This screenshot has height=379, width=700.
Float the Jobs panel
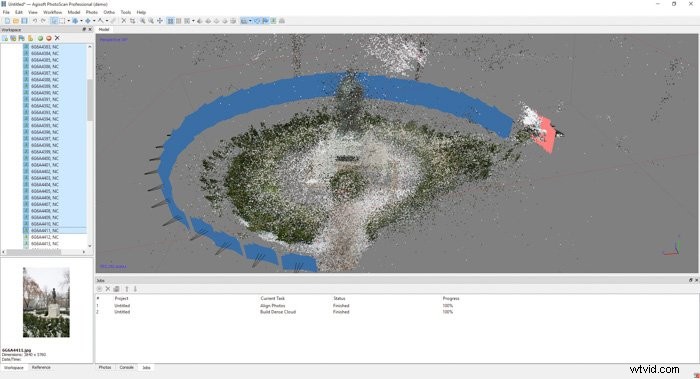tap(691, 280)
